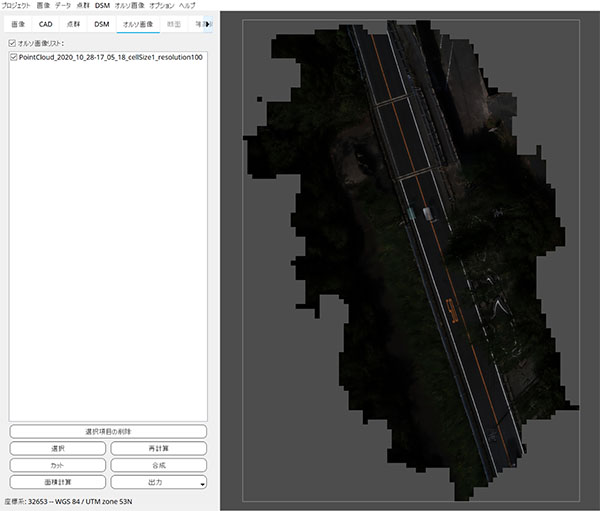600x511 pixels.
Task: Open the オプション menu
Action: (x=161, y=5)
